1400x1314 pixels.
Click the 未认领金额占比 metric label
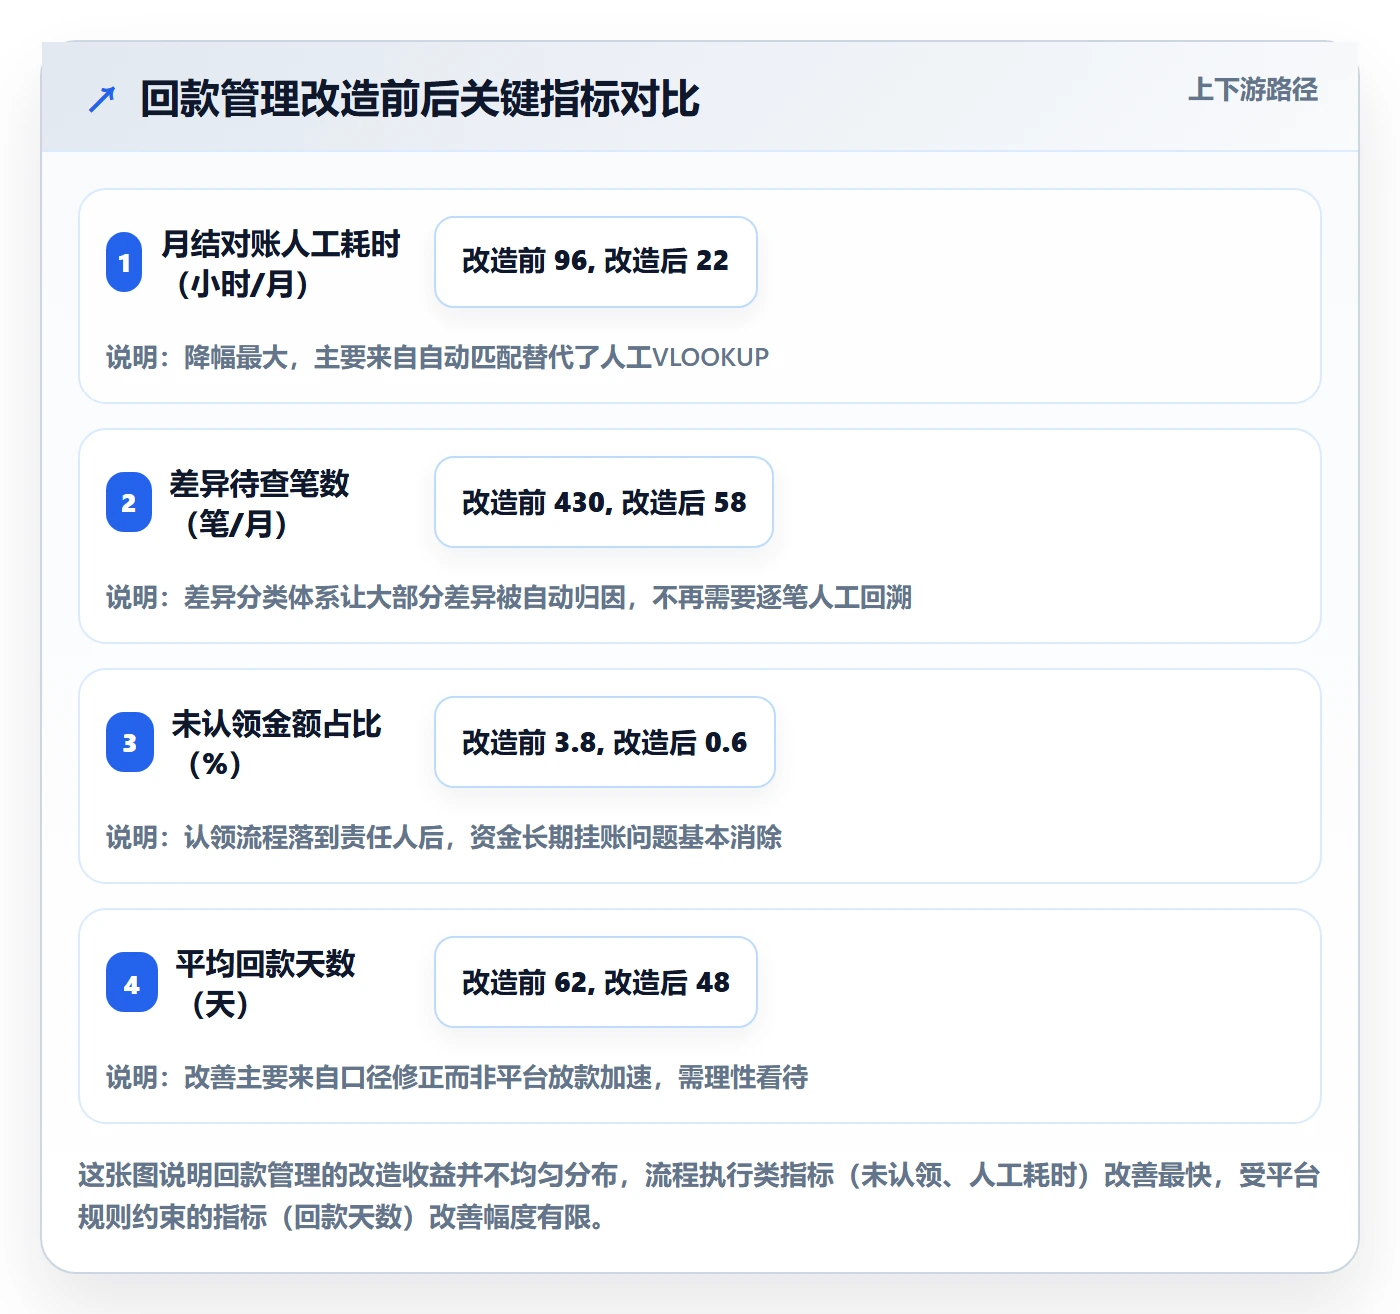tap(276, 743)
